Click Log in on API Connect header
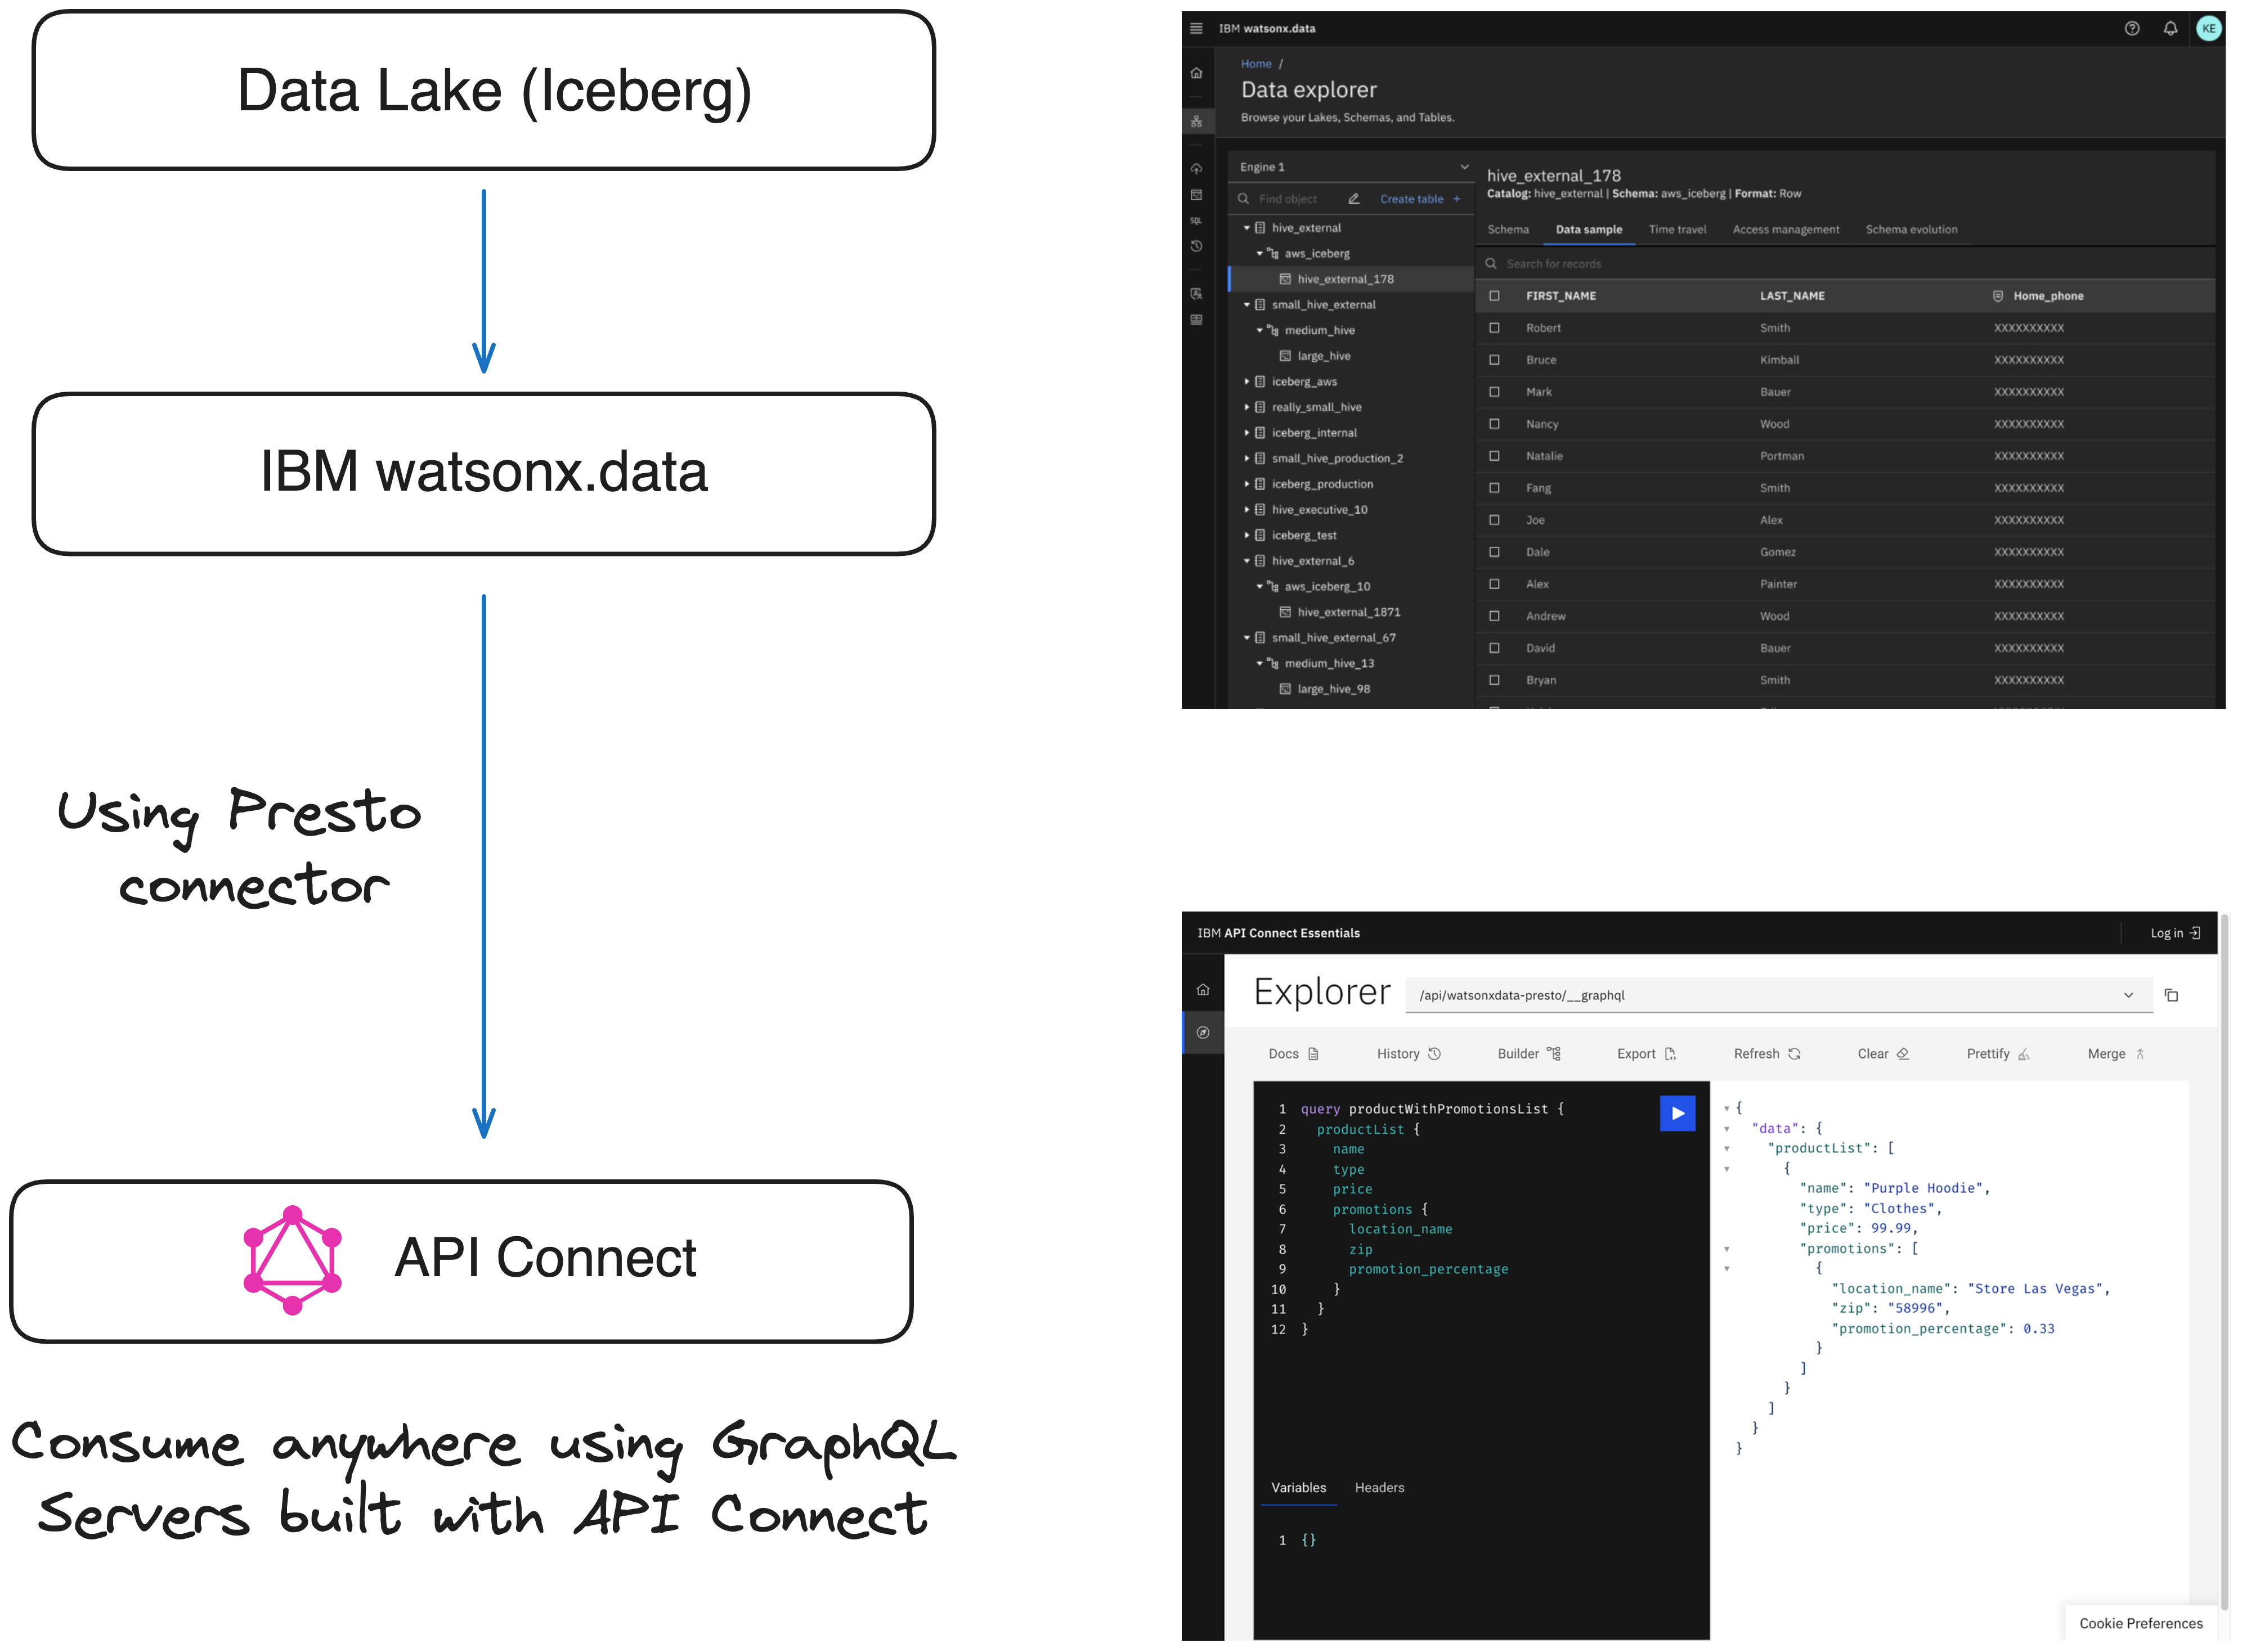Image resolution: width=2242 pixels, height=1652 pixels. click(2175, 933)
